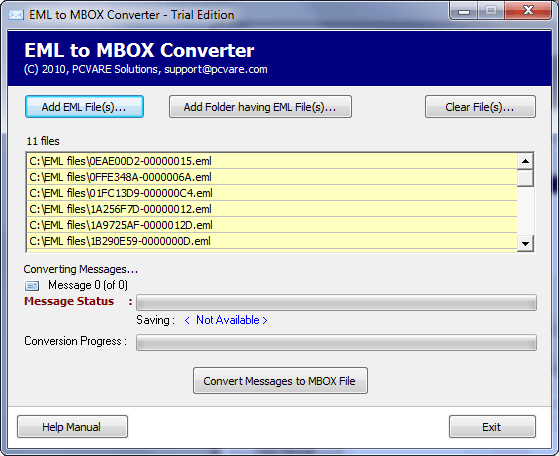Clear File(s) from the list
This screenshot has height=456, width=559.
(480, 107)
